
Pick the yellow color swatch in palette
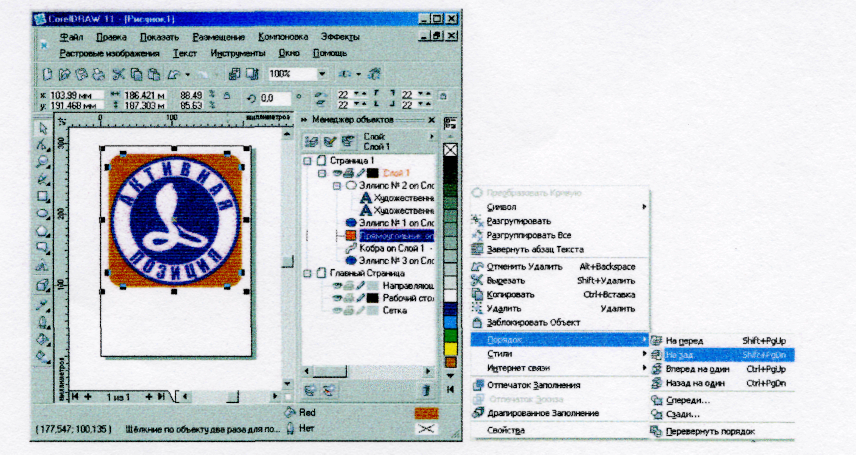[x=450, y=348]
